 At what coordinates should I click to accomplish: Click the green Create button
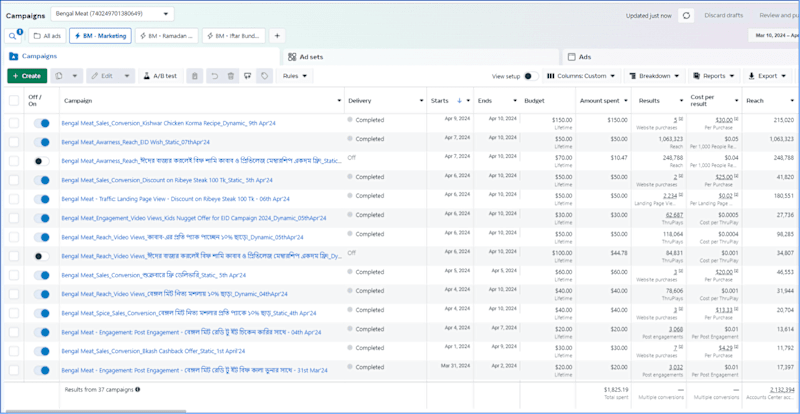27,76
